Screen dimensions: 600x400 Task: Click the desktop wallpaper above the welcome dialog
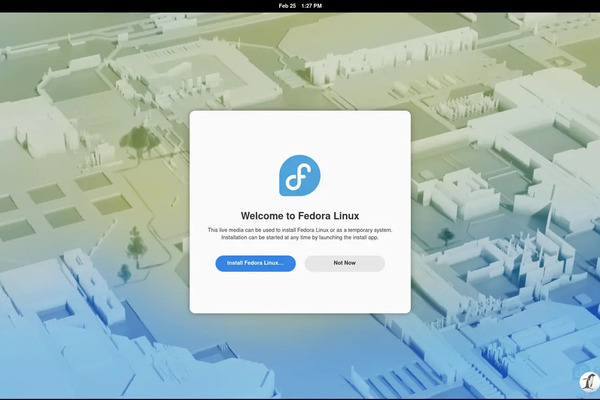tap(300, 60)
